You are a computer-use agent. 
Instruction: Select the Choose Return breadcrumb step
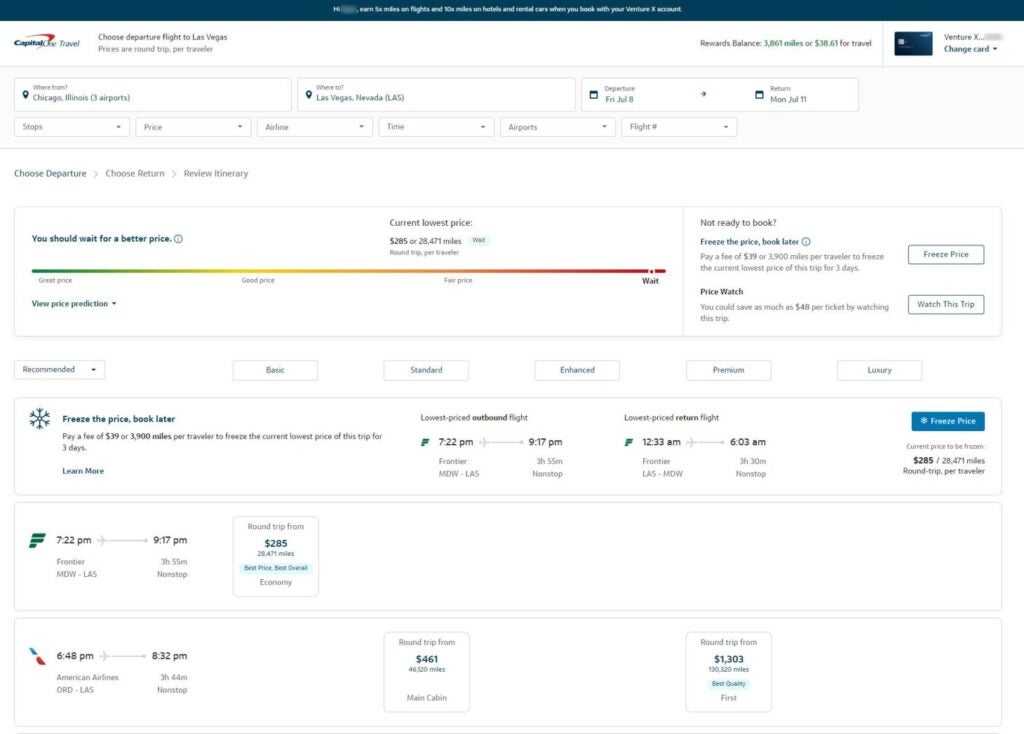[135, 173]
